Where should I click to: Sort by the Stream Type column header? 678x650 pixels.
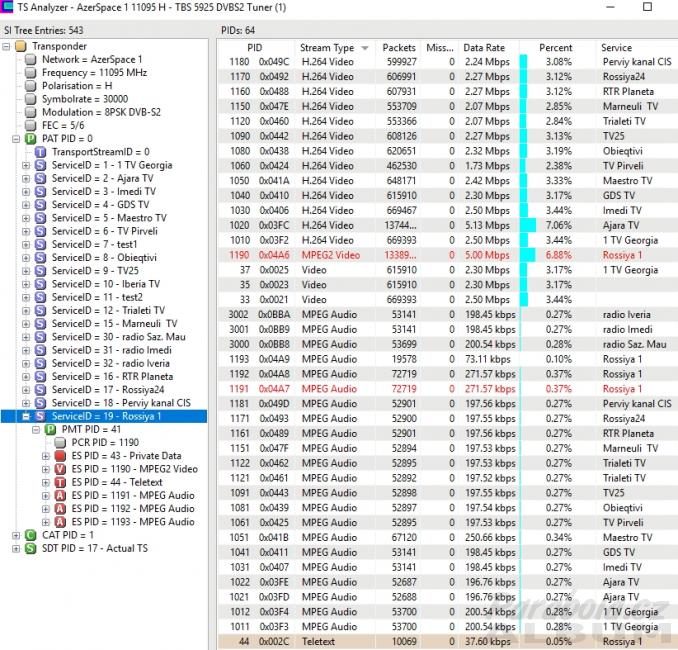pos(335,48)
